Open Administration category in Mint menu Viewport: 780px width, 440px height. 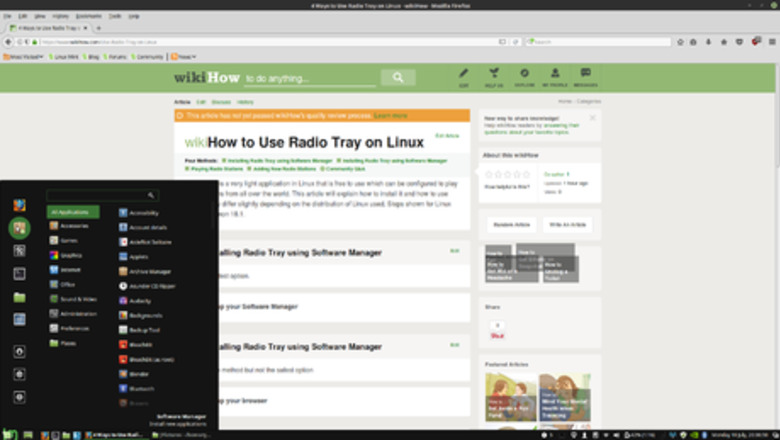tap(73, 314)
